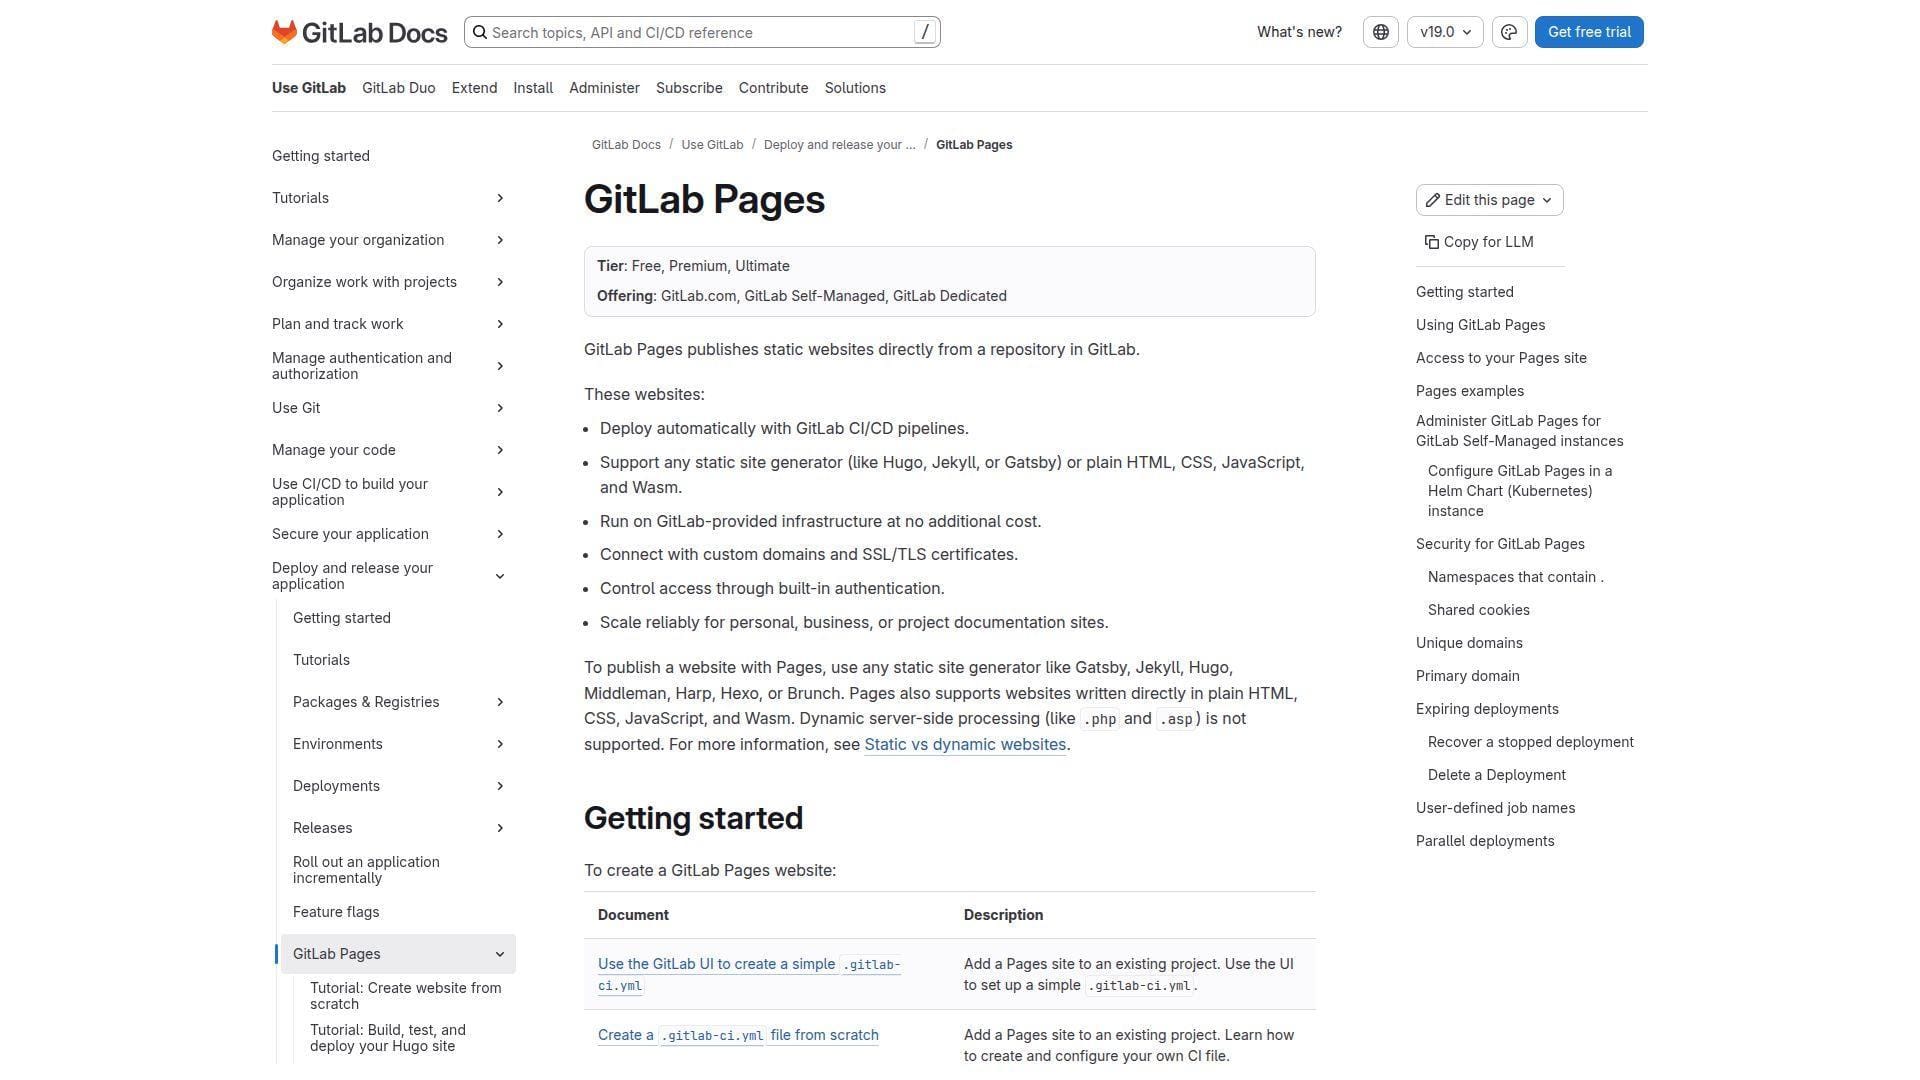
Task: Click the search magnifier icon
Action: point(481,32)
